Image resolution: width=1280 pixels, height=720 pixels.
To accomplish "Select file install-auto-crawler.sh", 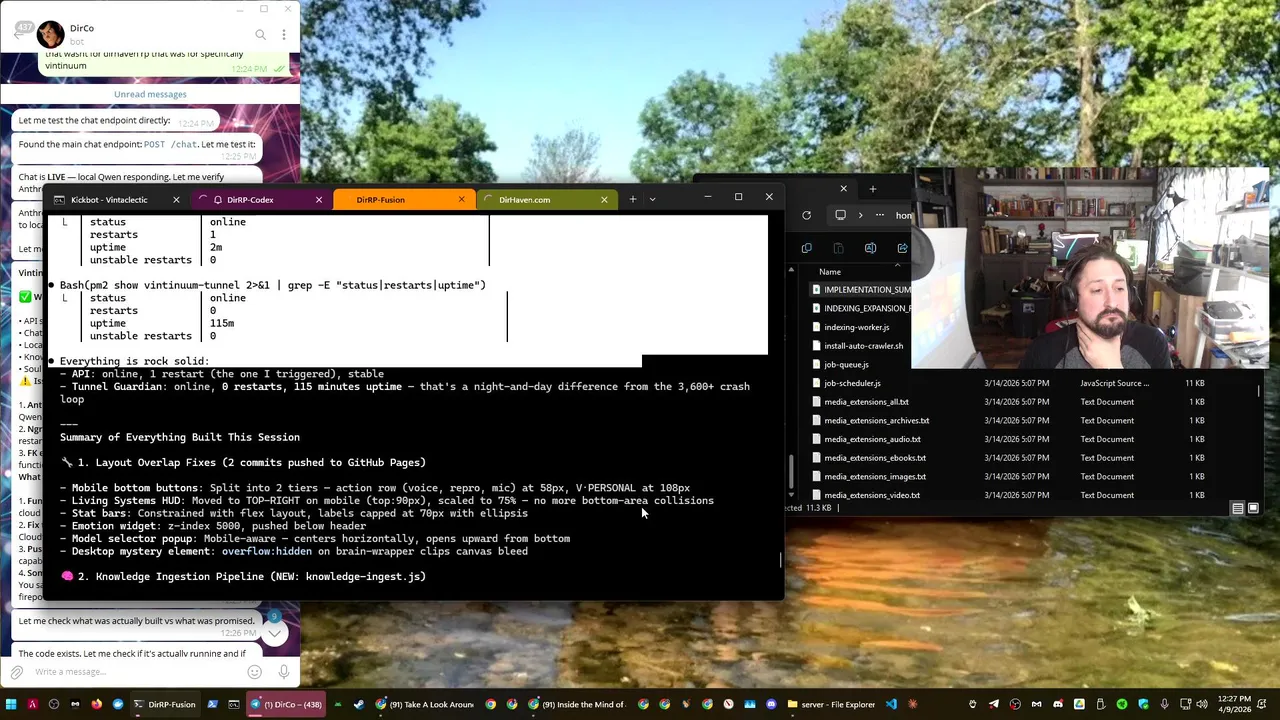I will 862,346.
